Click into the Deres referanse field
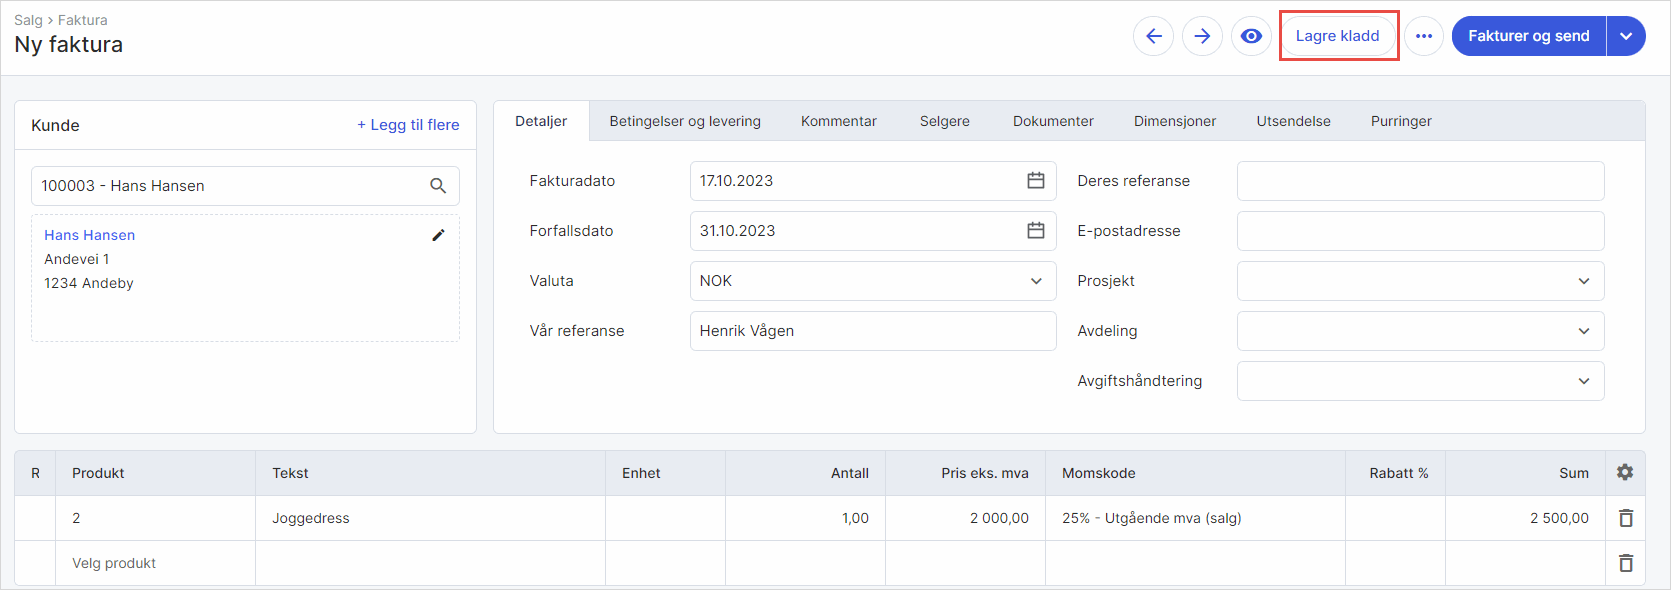Image resolution: width=1671 pixels, height=590 pixels. pyautogui.click(x=1420, y=181)
